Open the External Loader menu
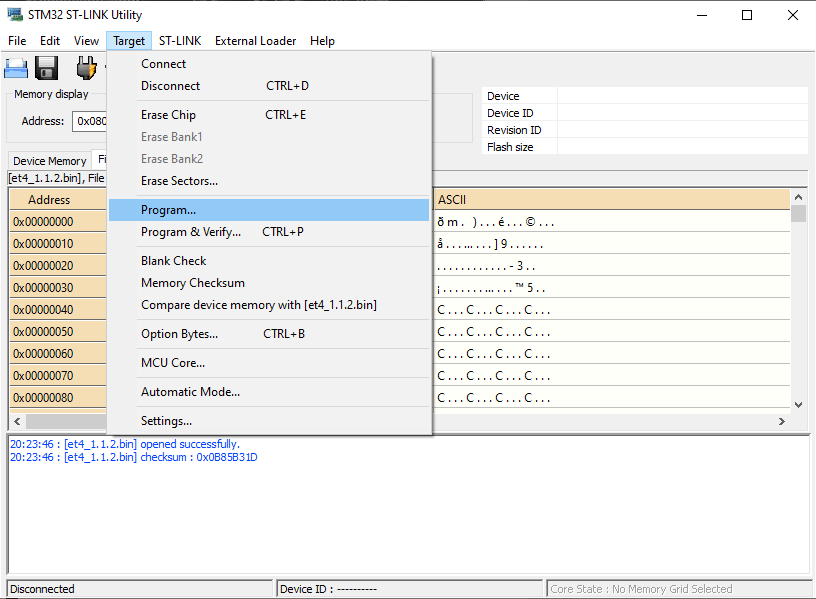 coord(256,41)
